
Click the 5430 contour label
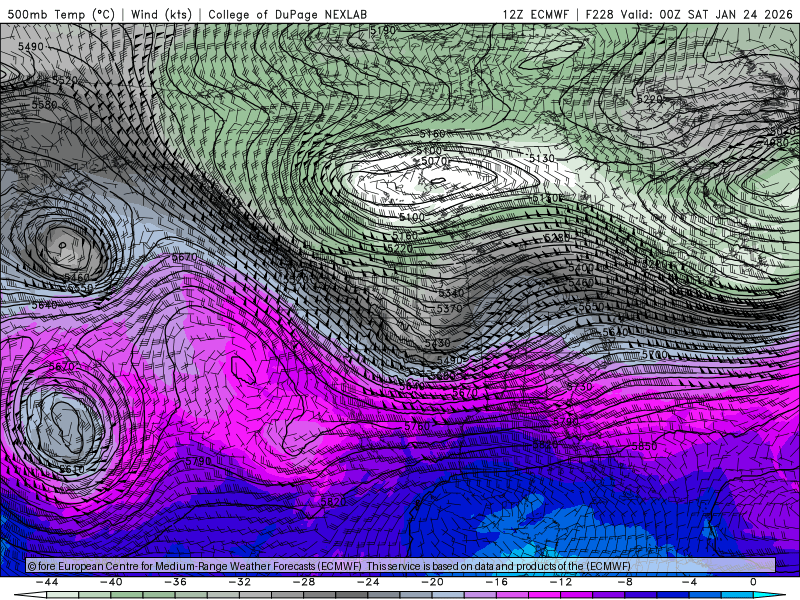pyautogui.click(x=437, y=343)
